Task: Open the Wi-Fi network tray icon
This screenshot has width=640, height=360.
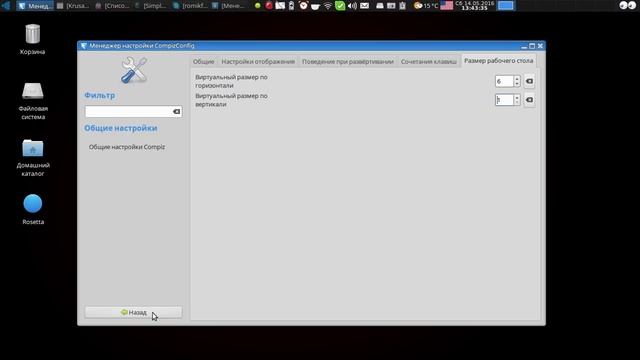Action: [328, 6]
